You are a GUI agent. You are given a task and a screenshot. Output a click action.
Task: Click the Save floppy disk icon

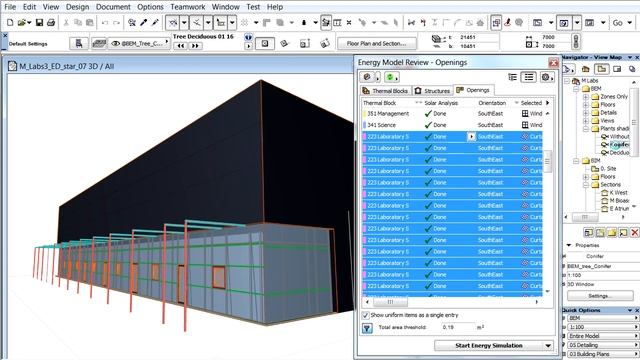point(39,23)
